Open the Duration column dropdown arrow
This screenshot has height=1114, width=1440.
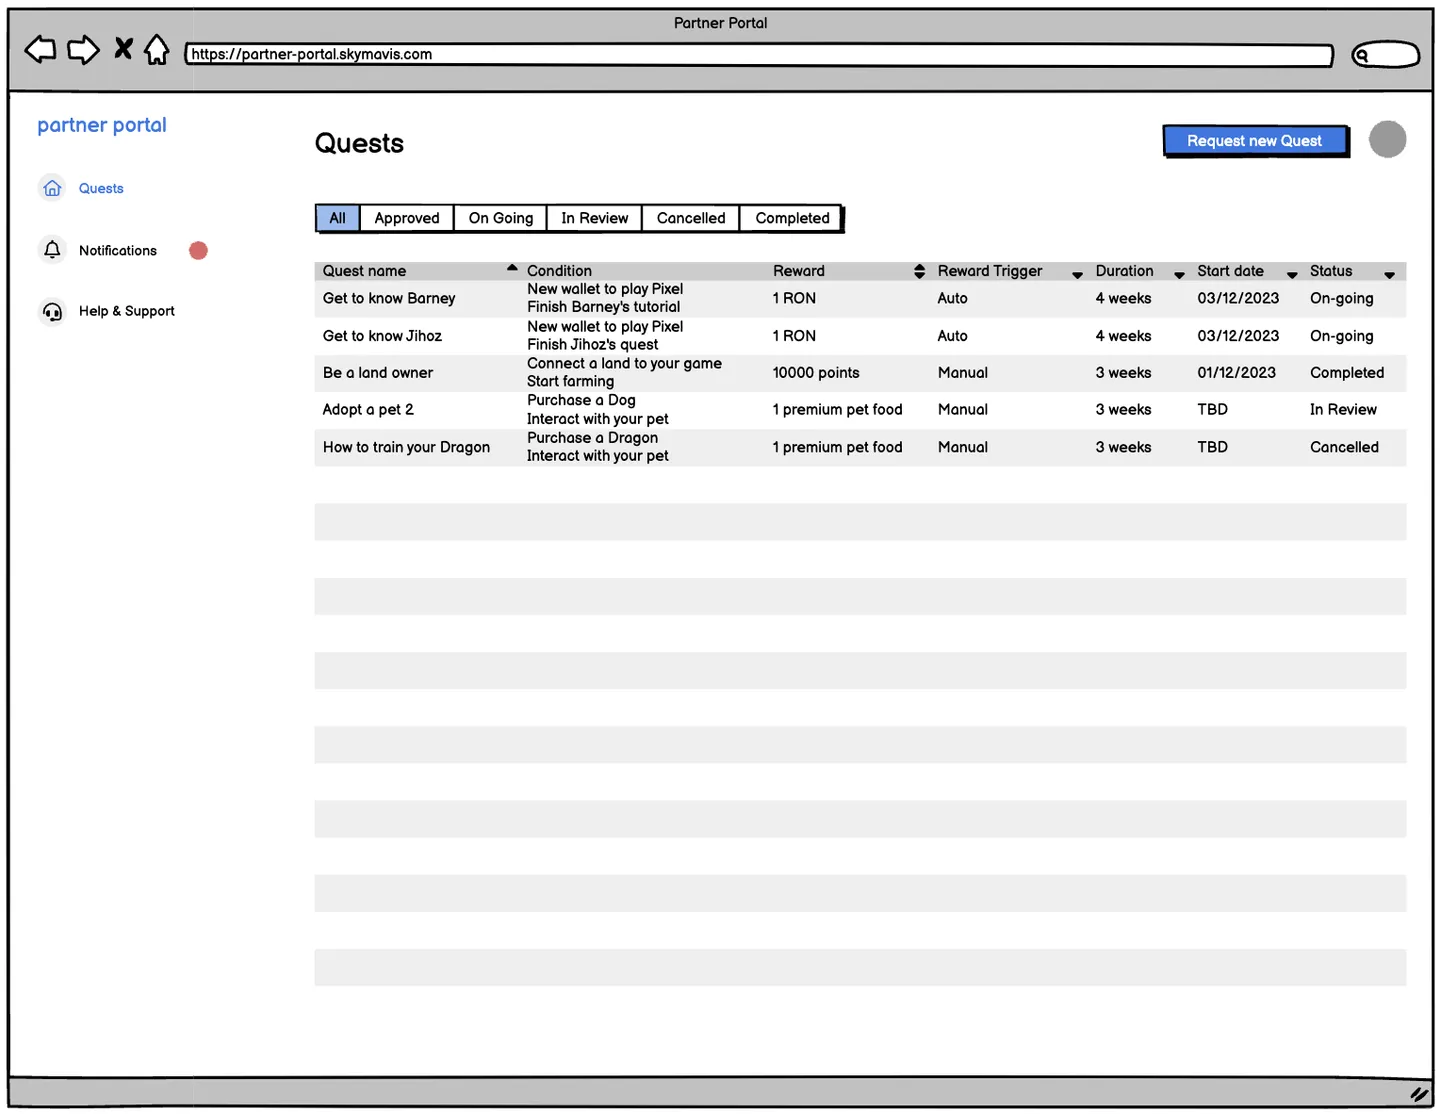click(1179, 274)
